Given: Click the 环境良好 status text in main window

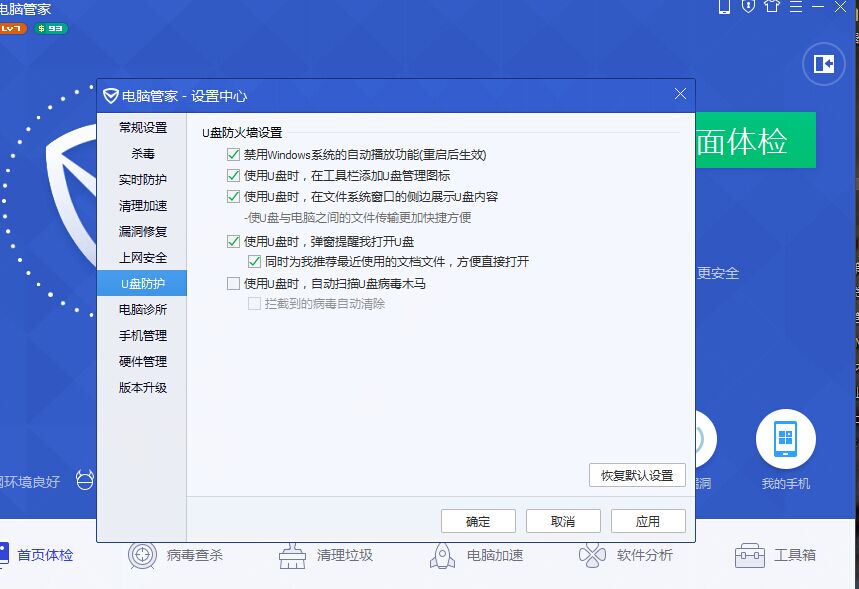Looking at the screenshot, I should [30, 482].
